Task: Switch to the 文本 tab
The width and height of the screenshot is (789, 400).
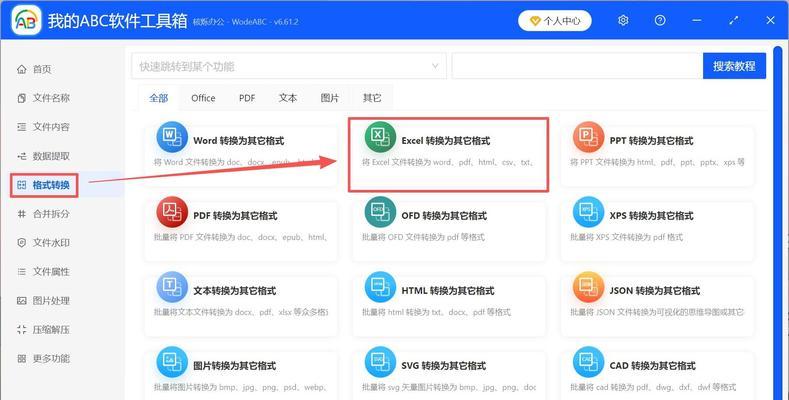Action: tap(288, 98)
